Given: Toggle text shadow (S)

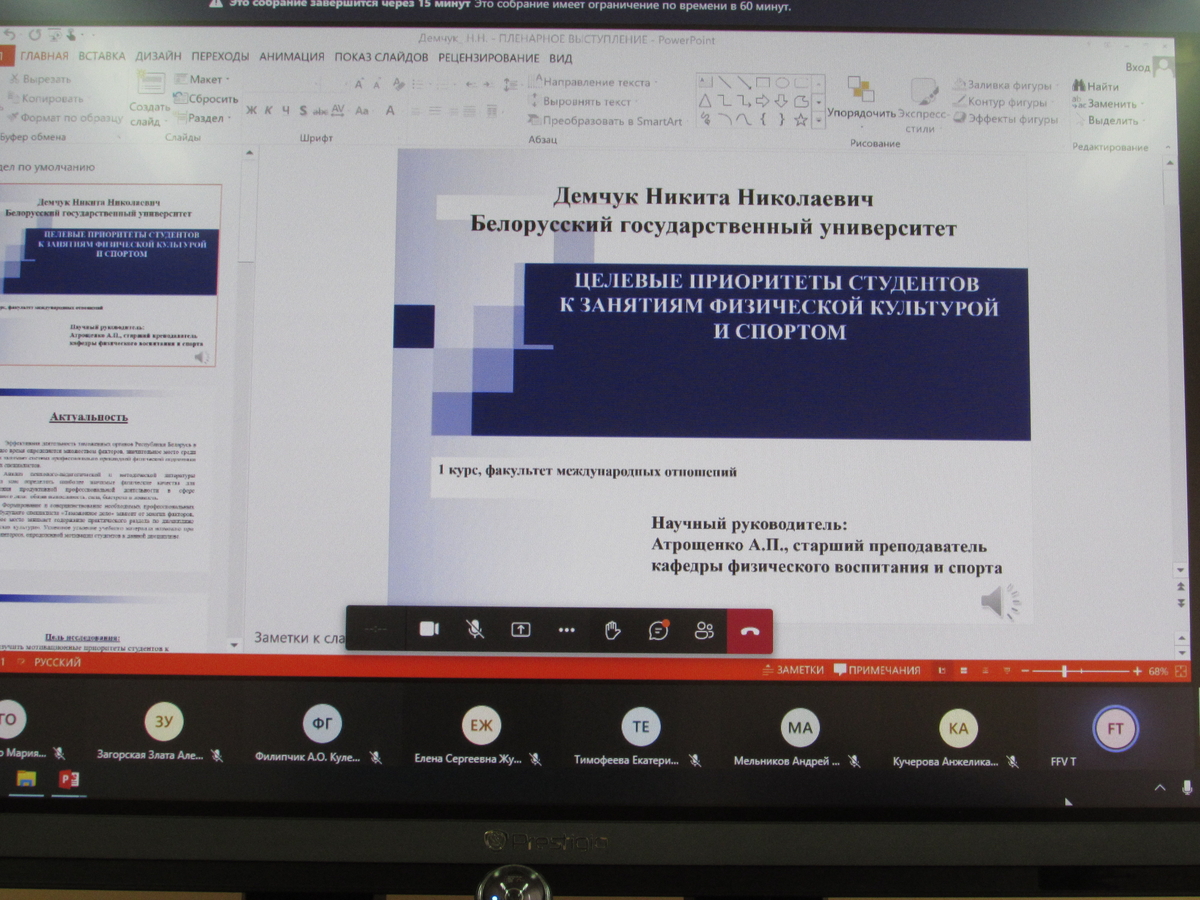Looking at the screenshot, I should point(303,110).
